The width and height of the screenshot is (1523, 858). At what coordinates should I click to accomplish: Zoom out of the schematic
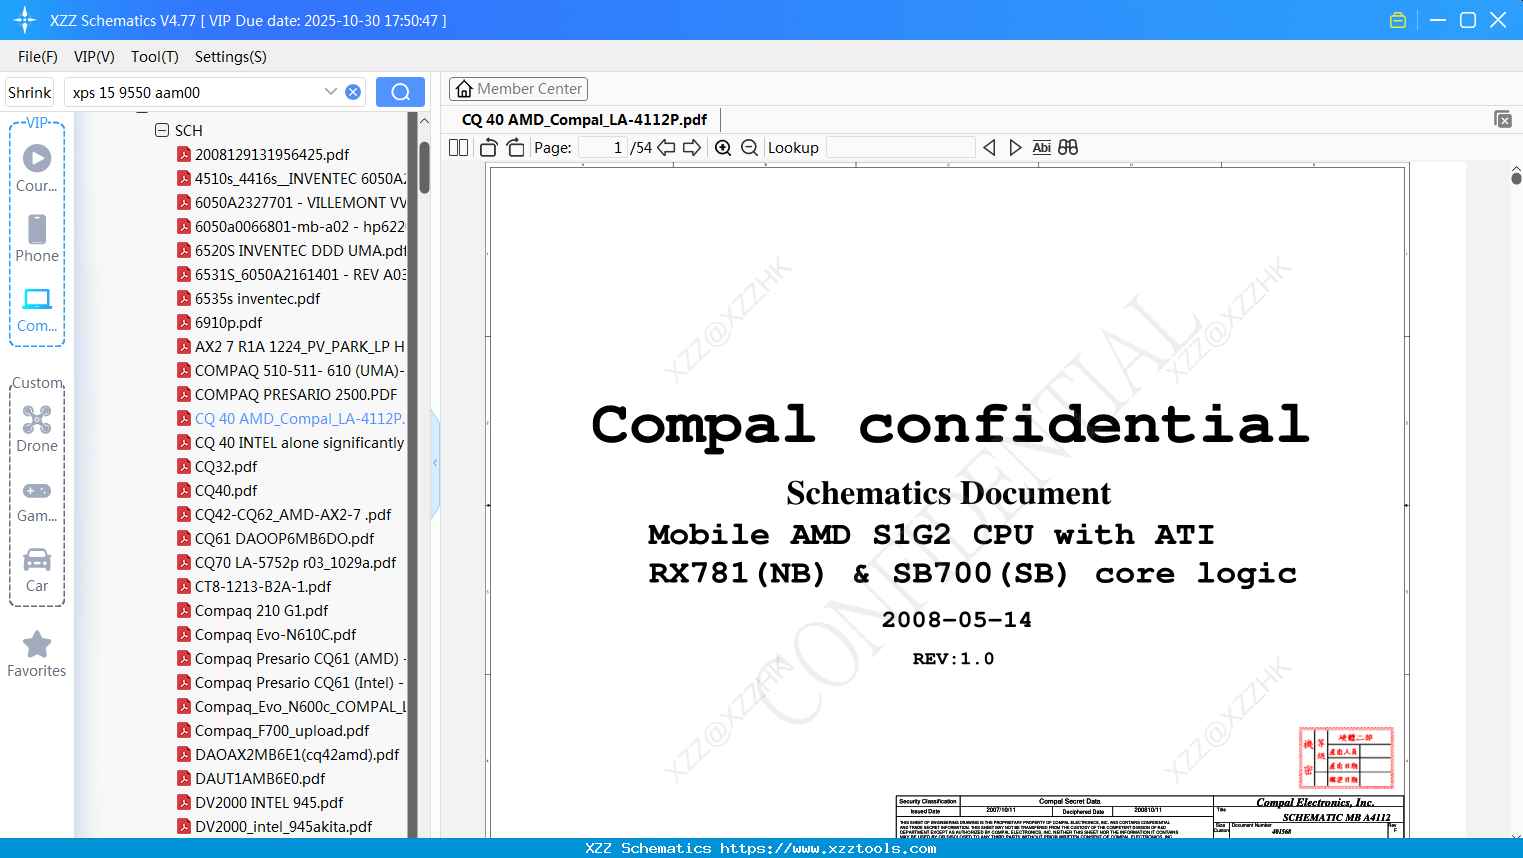pyautogui.click(x=749, y=148)
